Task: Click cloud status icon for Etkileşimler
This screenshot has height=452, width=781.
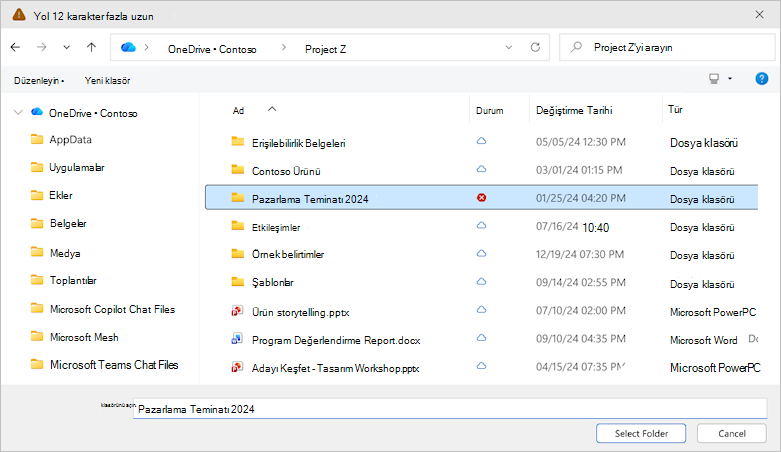Action: (481, 225)
